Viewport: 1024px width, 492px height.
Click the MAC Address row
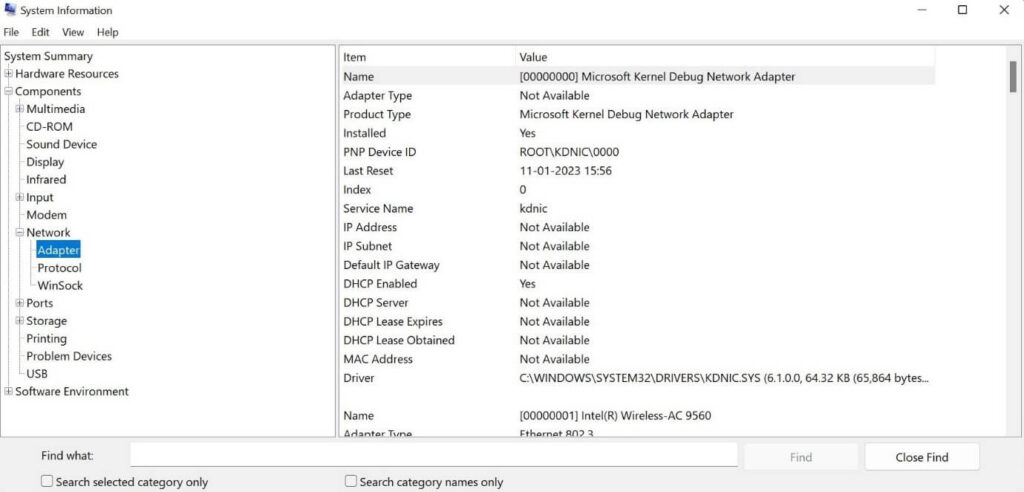click(x=638, y=359)
